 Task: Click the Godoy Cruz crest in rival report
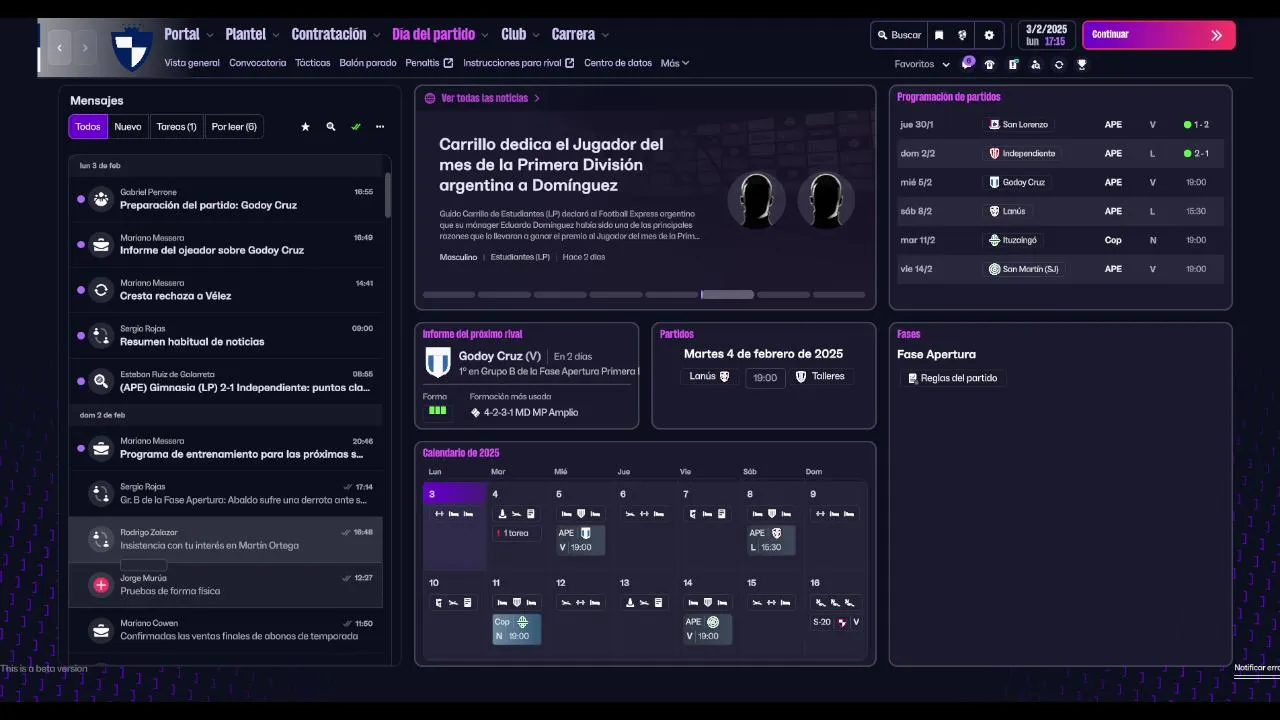tap(438, 362)
